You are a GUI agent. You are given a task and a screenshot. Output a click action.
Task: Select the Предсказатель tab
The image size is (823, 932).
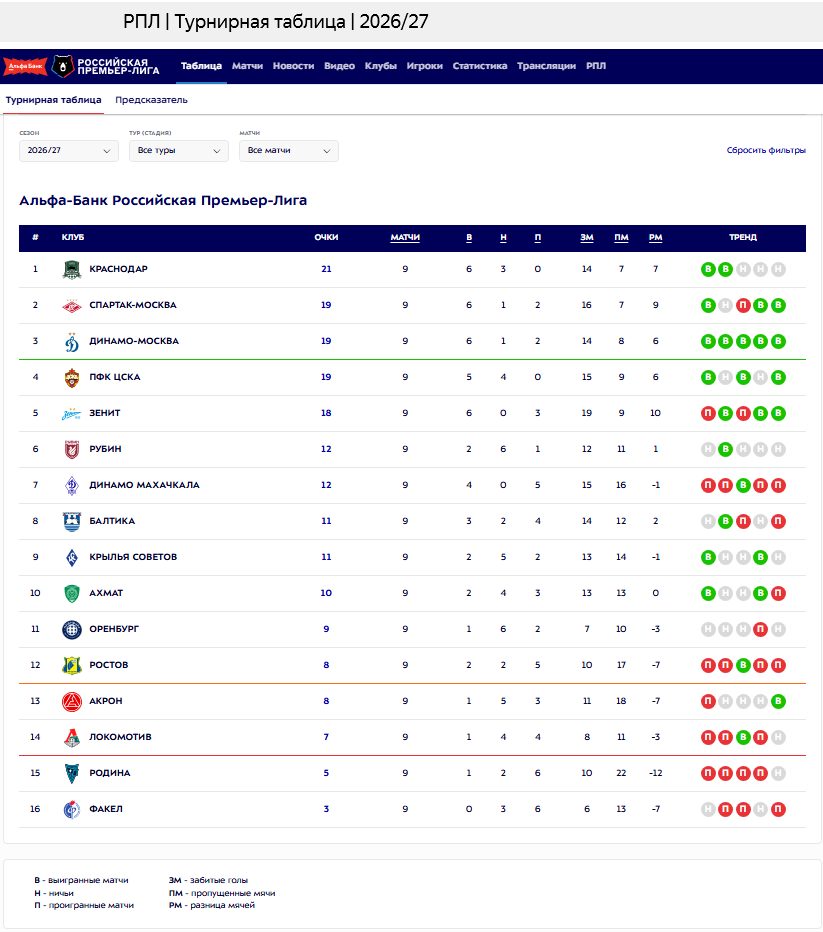pyautogui.click(x=152, y=100)
